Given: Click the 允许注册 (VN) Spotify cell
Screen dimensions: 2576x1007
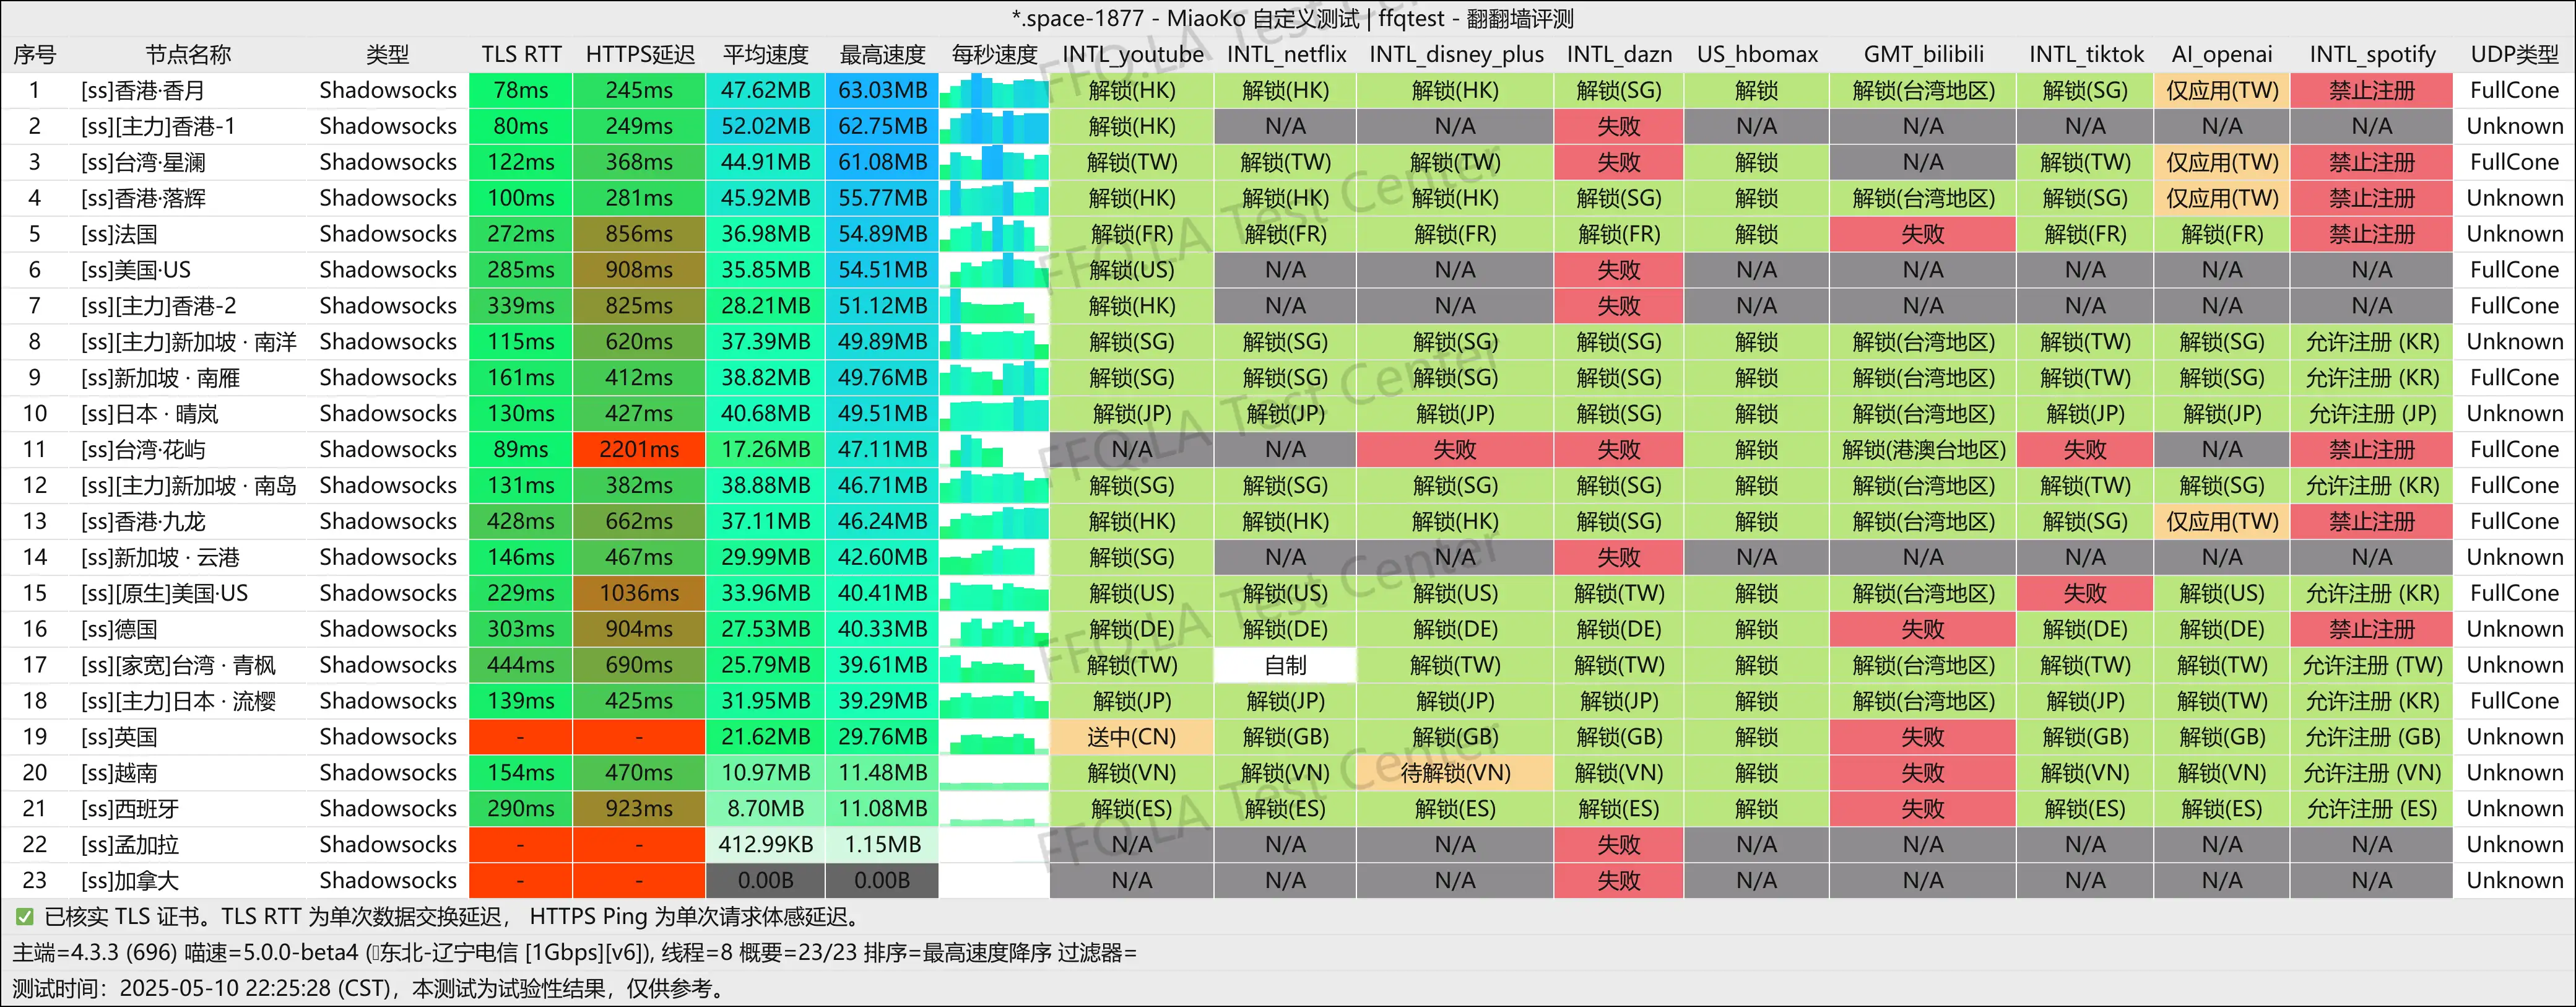Looking at the screenshot, I should tap(2371, 772).
